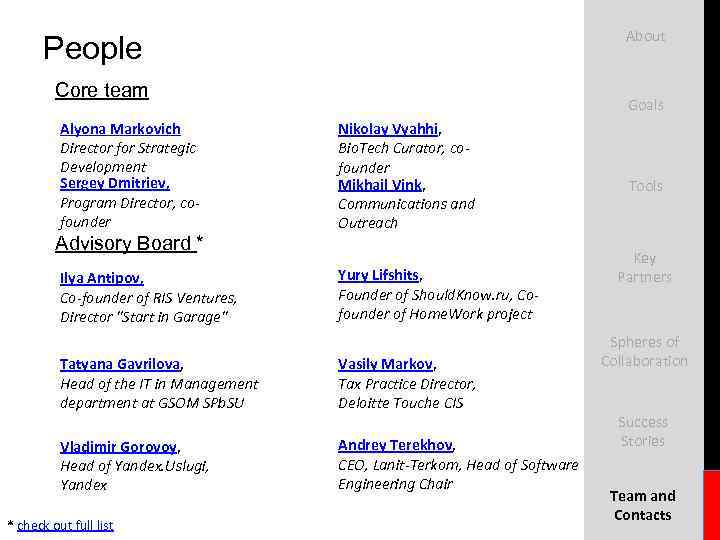The width and height of the screenshot is (720, 540).
Task: Switch to the Tools tab
Action: [x=645, y=186]
